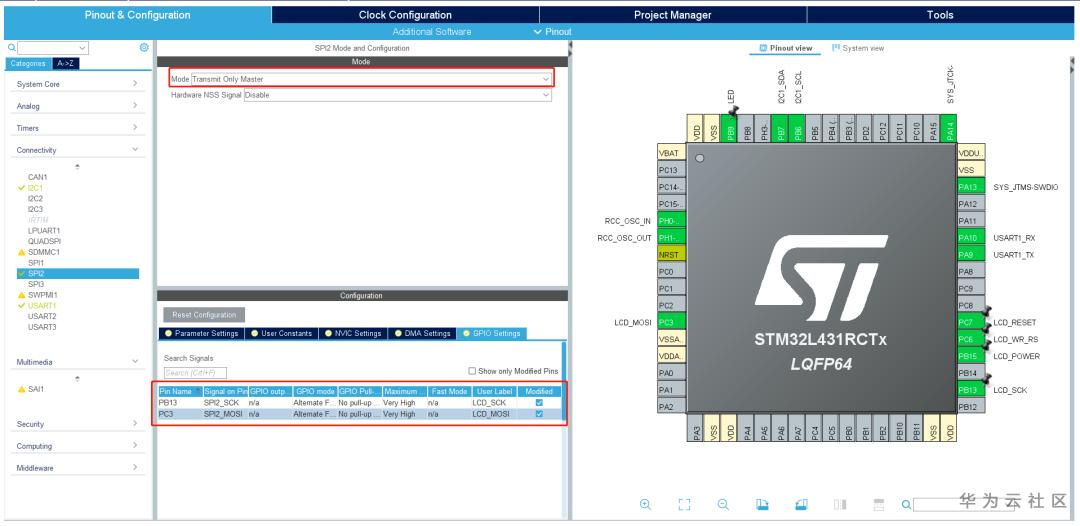
Task: Select CAN1 peripheral
Action: (37, 177)
